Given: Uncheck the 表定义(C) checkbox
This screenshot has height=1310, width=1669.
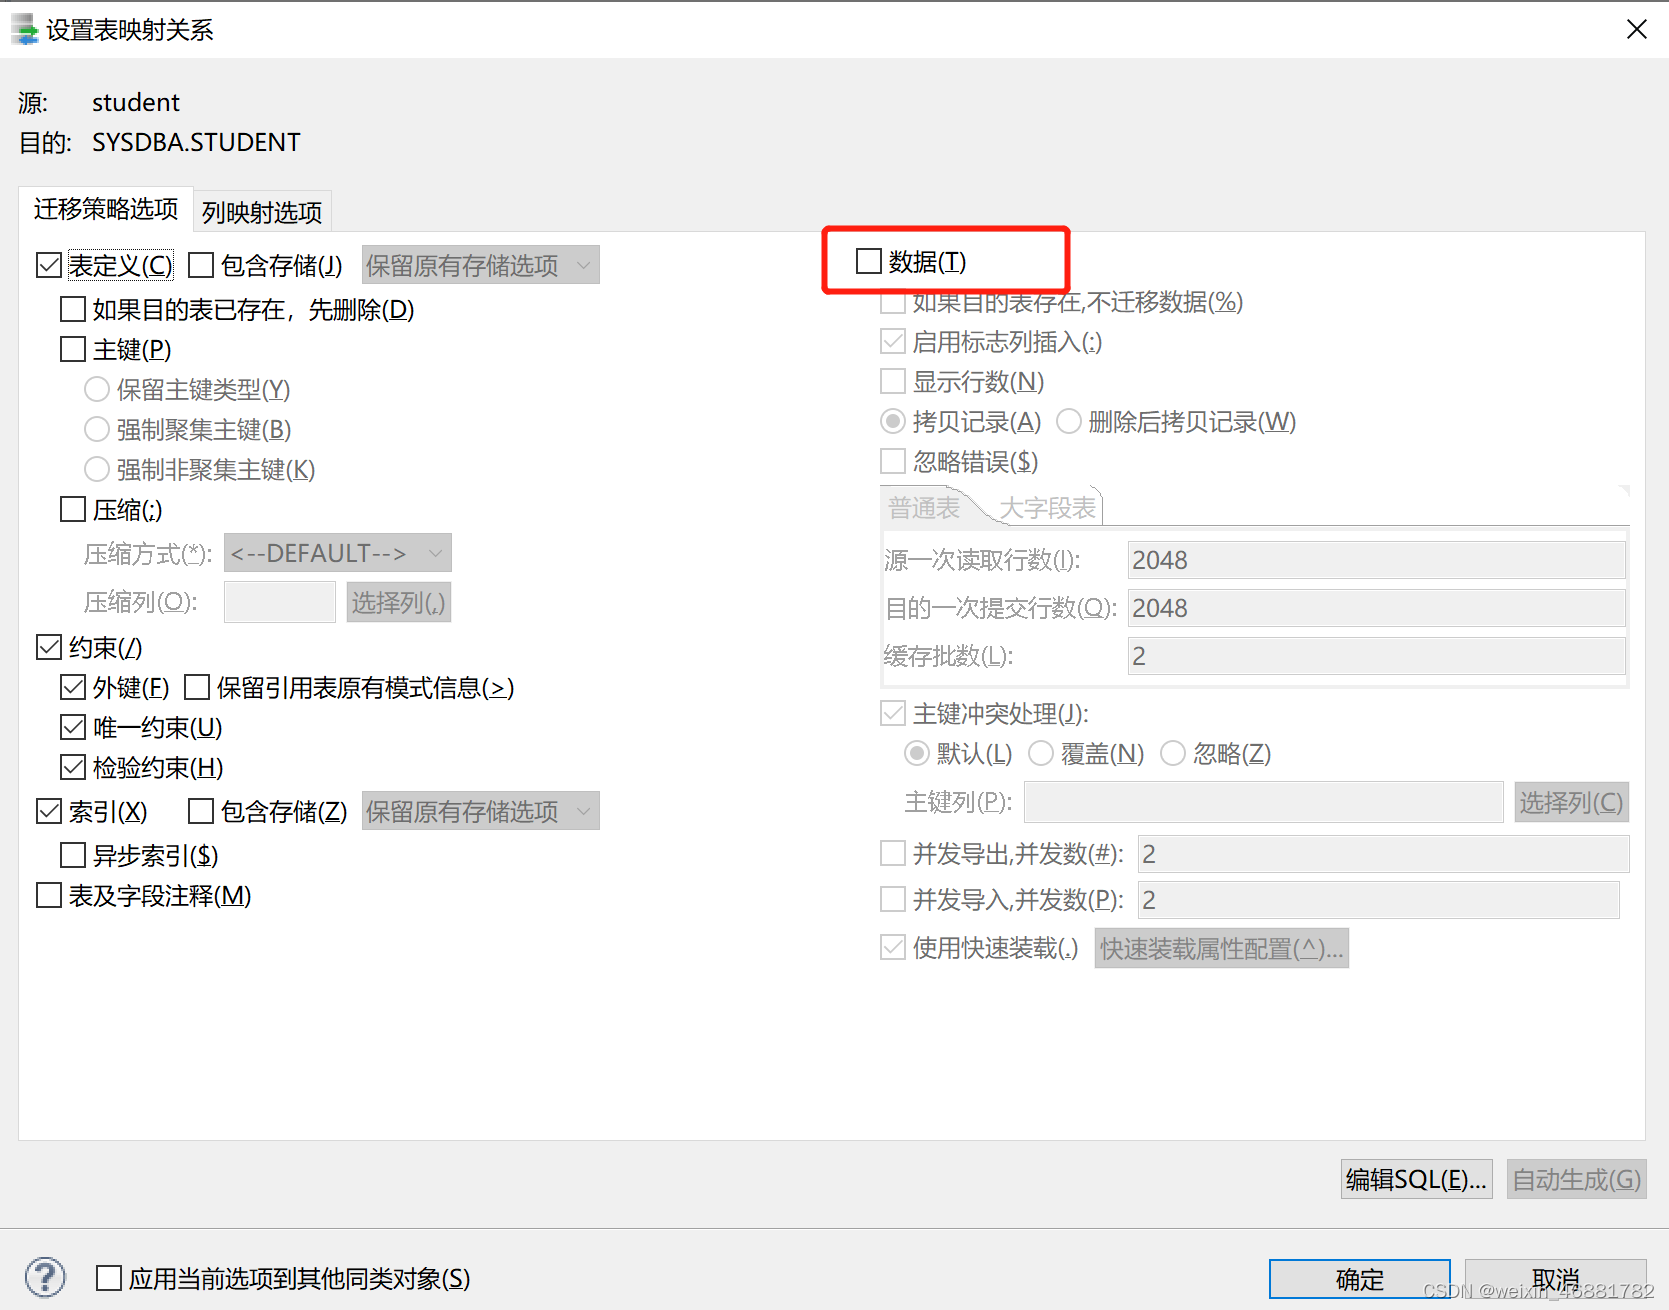Looking at the screenshot, I should pos(49,265).
